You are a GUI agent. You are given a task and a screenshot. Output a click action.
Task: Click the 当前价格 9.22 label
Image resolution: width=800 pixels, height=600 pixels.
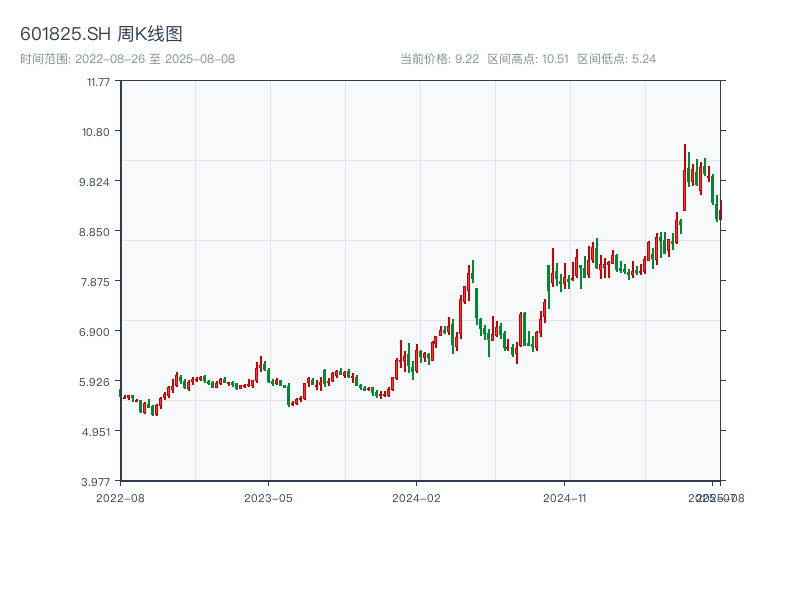(x=440, y=59)
